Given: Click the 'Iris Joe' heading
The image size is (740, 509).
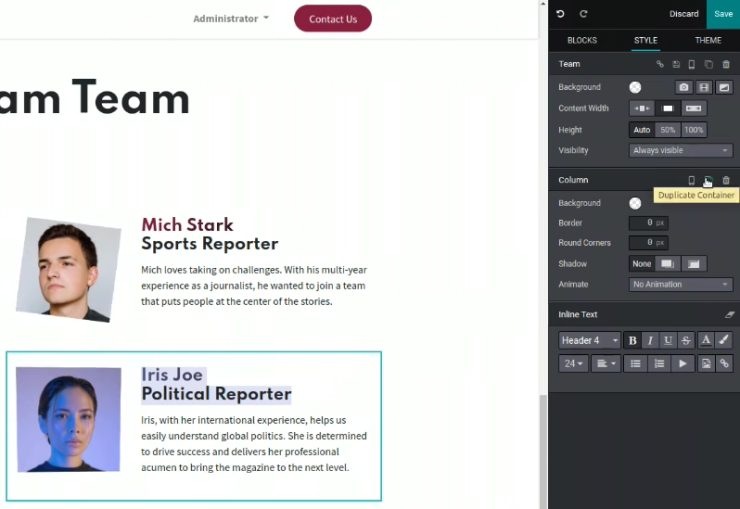Looking at the screenshot, I should [172, 375].
